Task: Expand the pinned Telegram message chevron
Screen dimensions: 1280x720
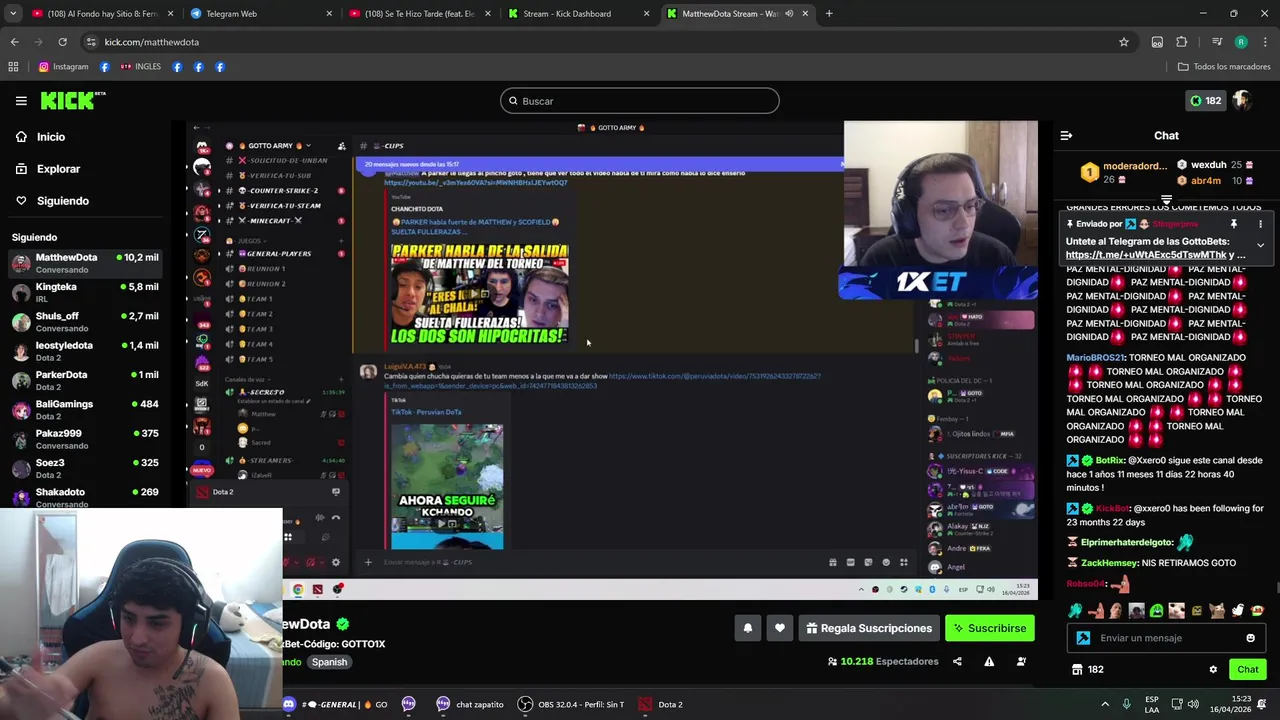Action: tap(1260, 245)
